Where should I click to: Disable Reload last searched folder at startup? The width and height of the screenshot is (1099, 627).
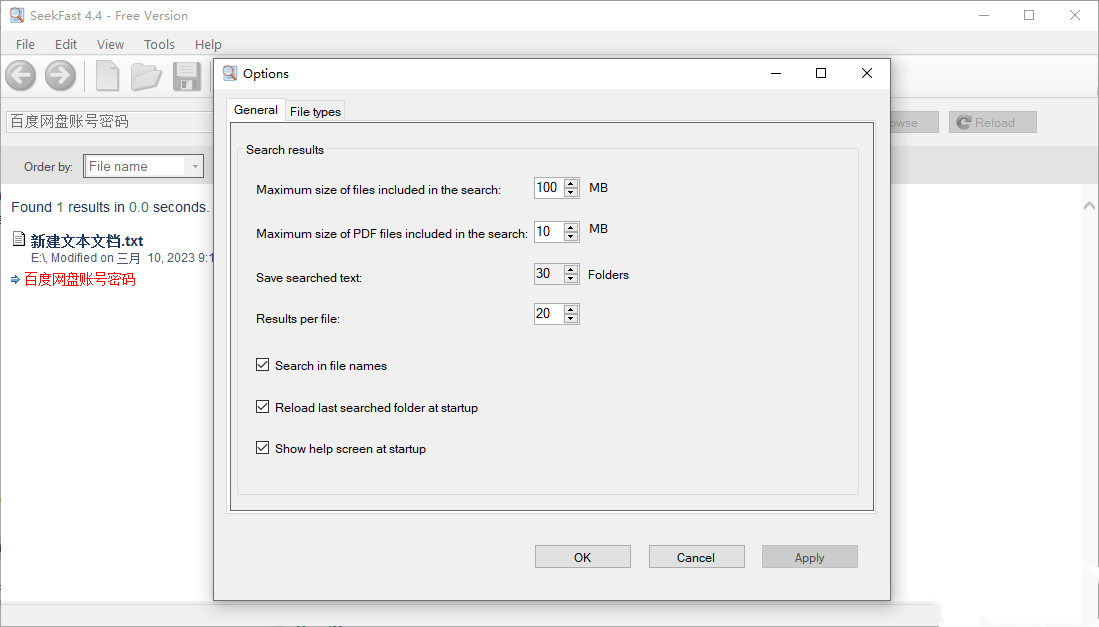coord(263,408)
